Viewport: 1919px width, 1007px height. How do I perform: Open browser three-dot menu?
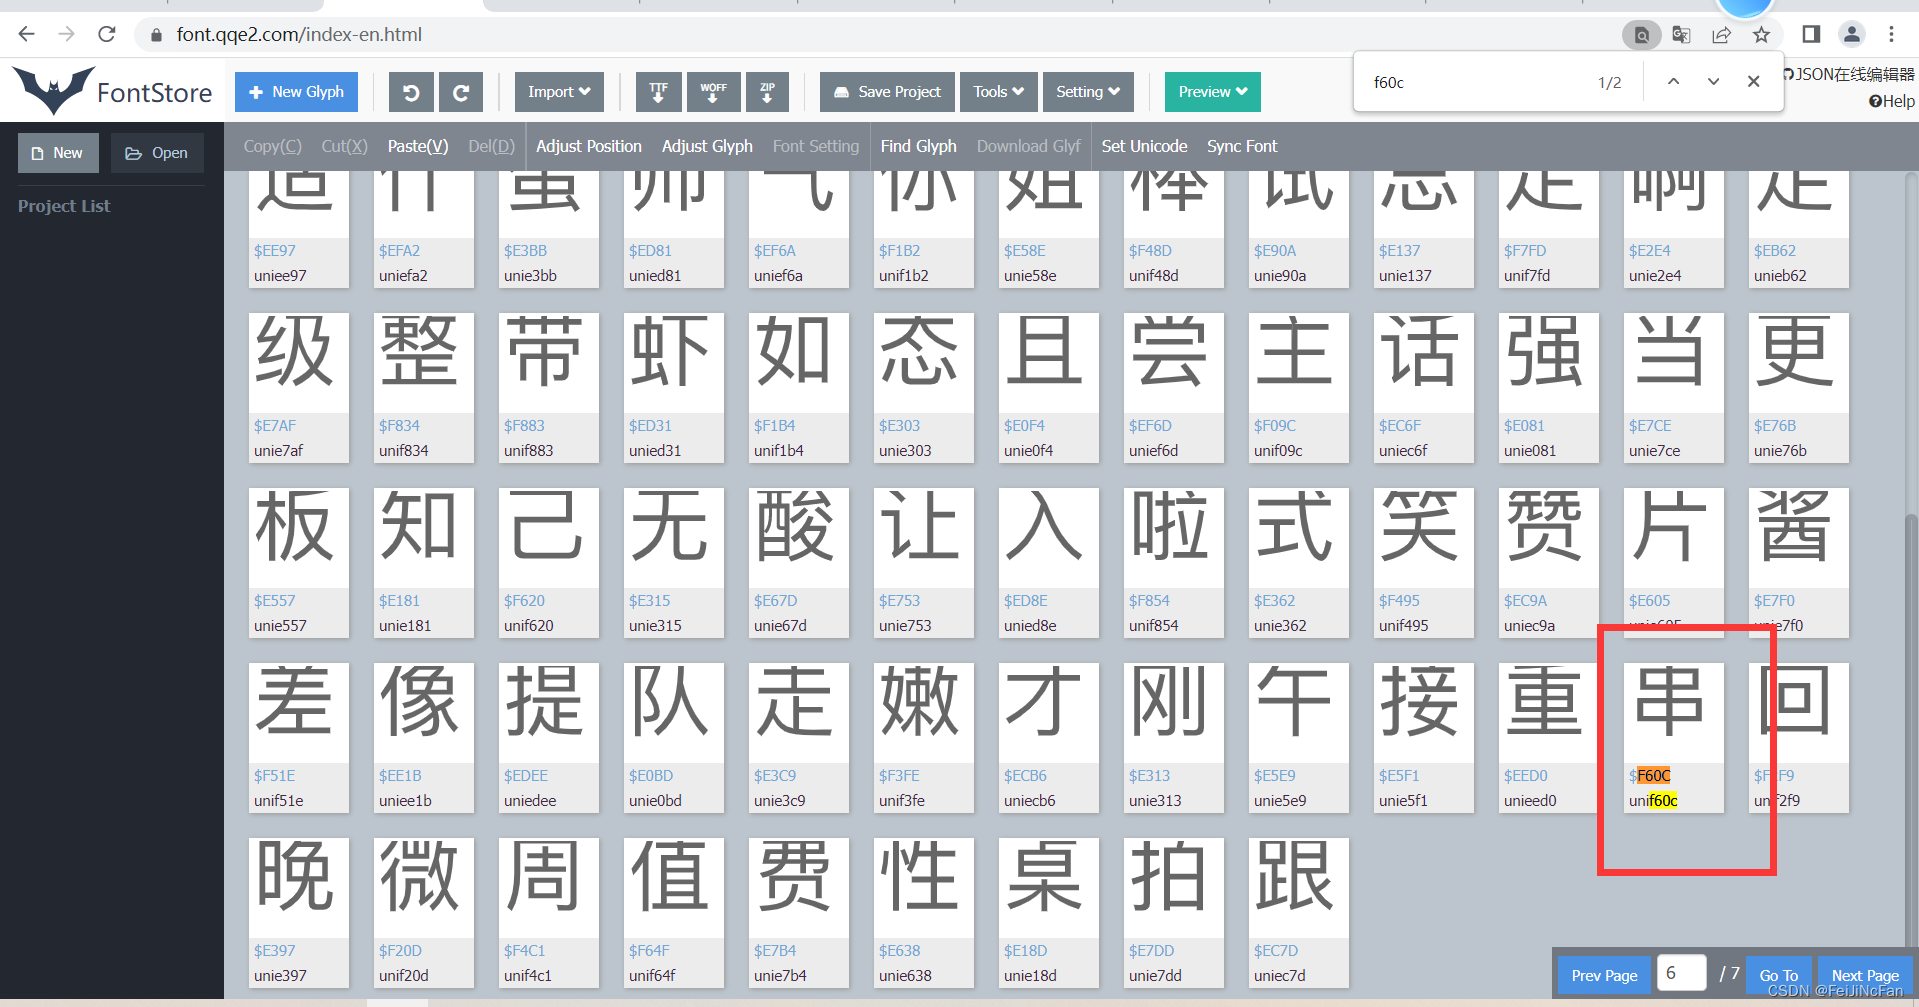(1891, 35)
